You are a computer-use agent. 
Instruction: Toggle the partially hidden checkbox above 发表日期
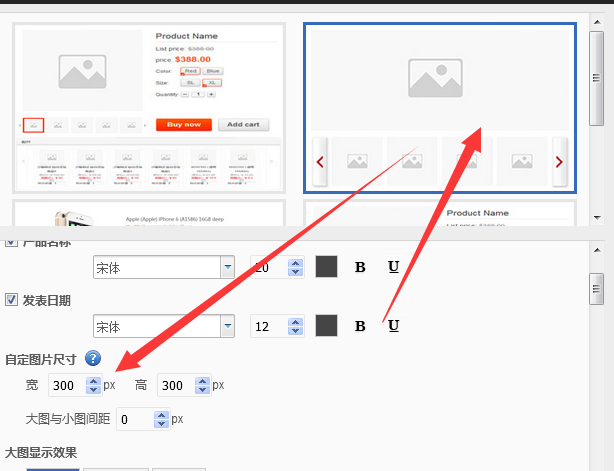click(12, 243)
